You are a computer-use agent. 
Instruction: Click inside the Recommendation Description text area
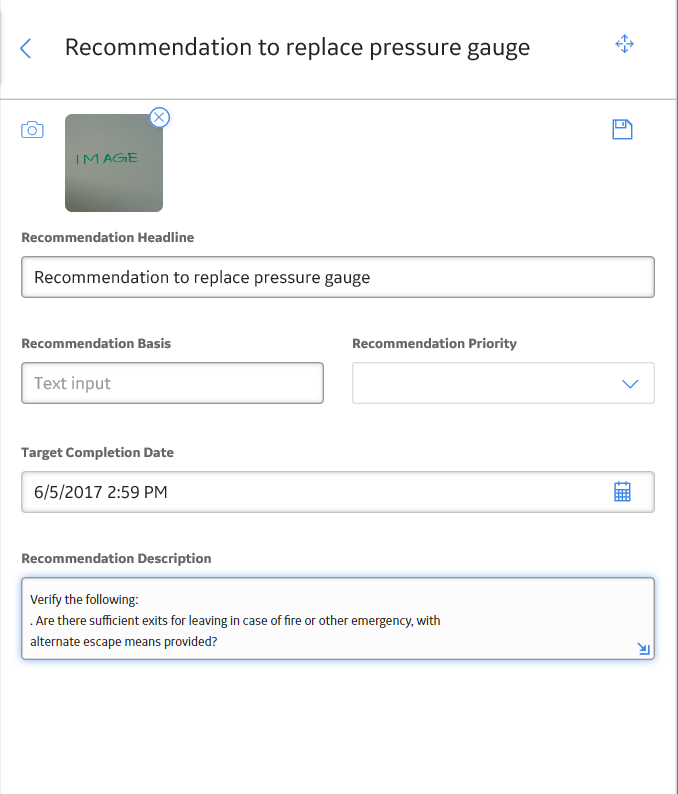[338, 618]
